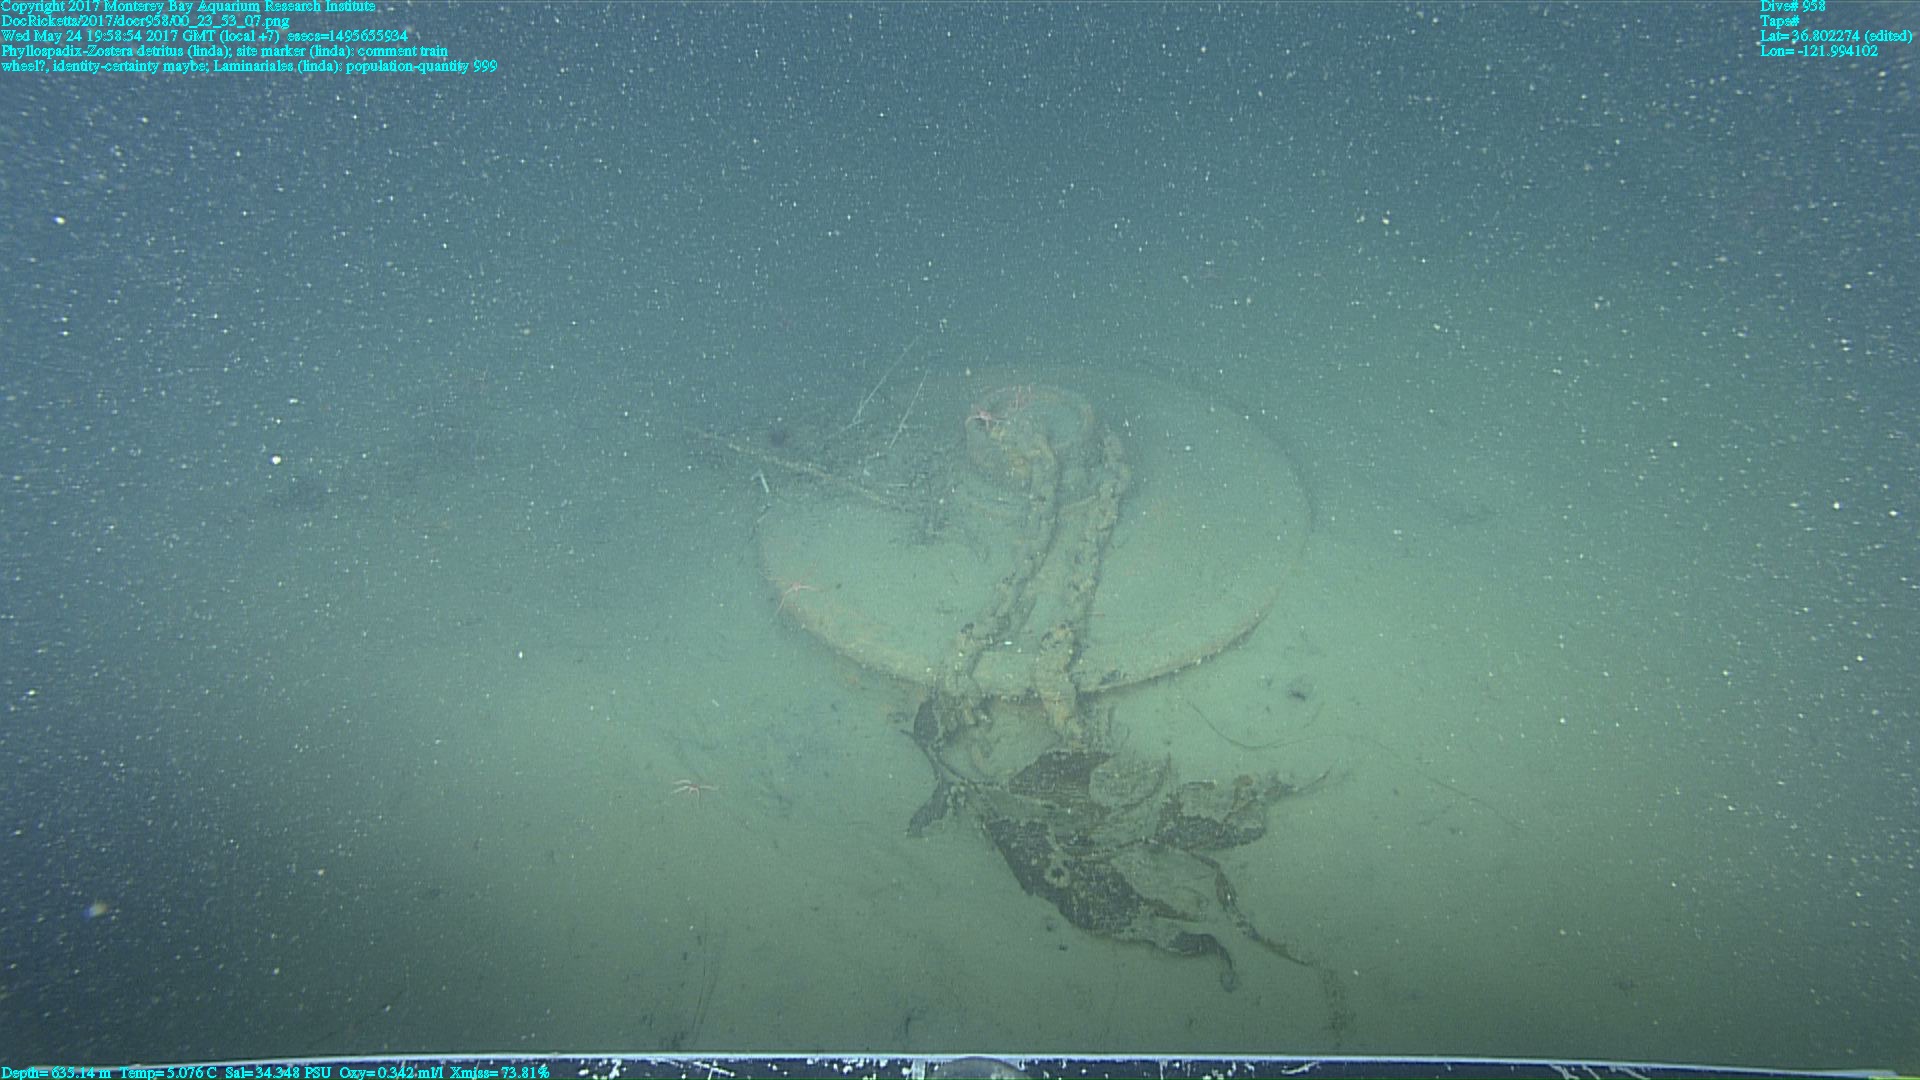Click the Xmiss=73.81% readout
The width and height of the screenshot is (1920, 1080).
pos(500,1072)
